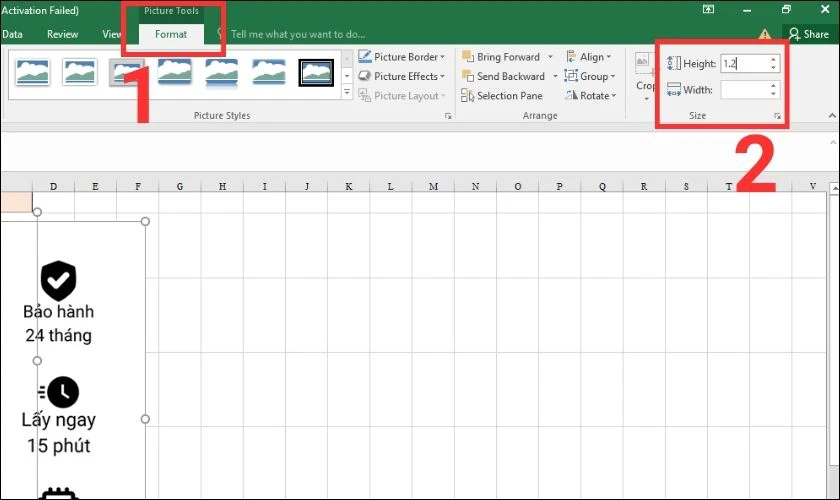Open the Group dropdown
Viewport: 840px width, 500px height.
pyautogui.click(x=590, y=76)
